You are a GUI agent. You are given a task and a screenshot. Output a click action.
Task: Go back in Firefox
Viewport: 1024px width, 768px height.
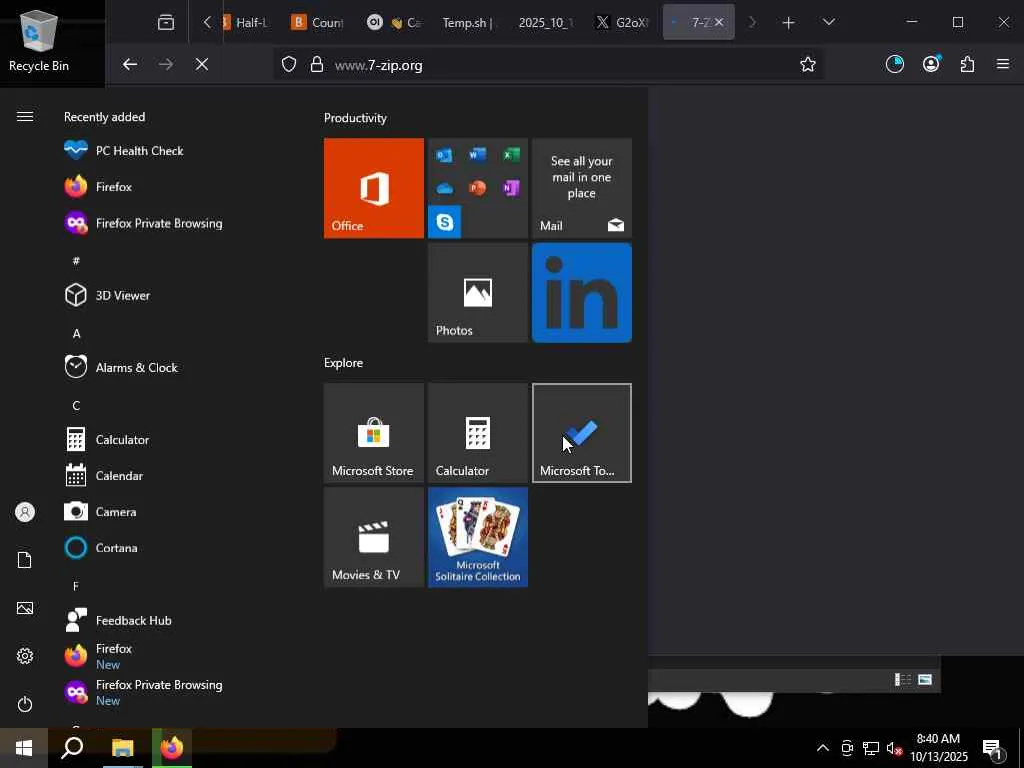[130, 64]
